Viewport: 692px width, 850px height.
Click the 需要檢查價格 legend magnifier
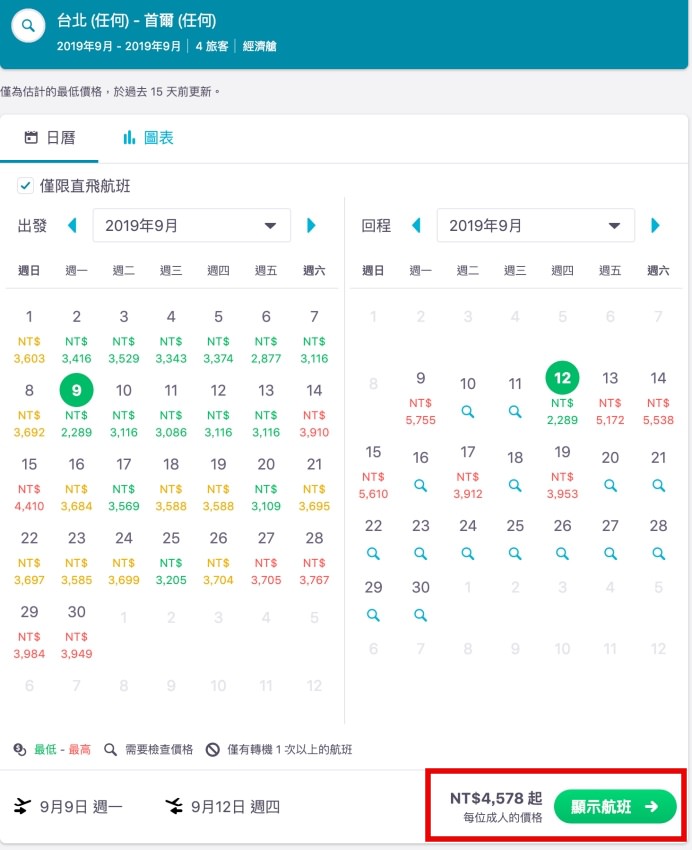(110, 749)
